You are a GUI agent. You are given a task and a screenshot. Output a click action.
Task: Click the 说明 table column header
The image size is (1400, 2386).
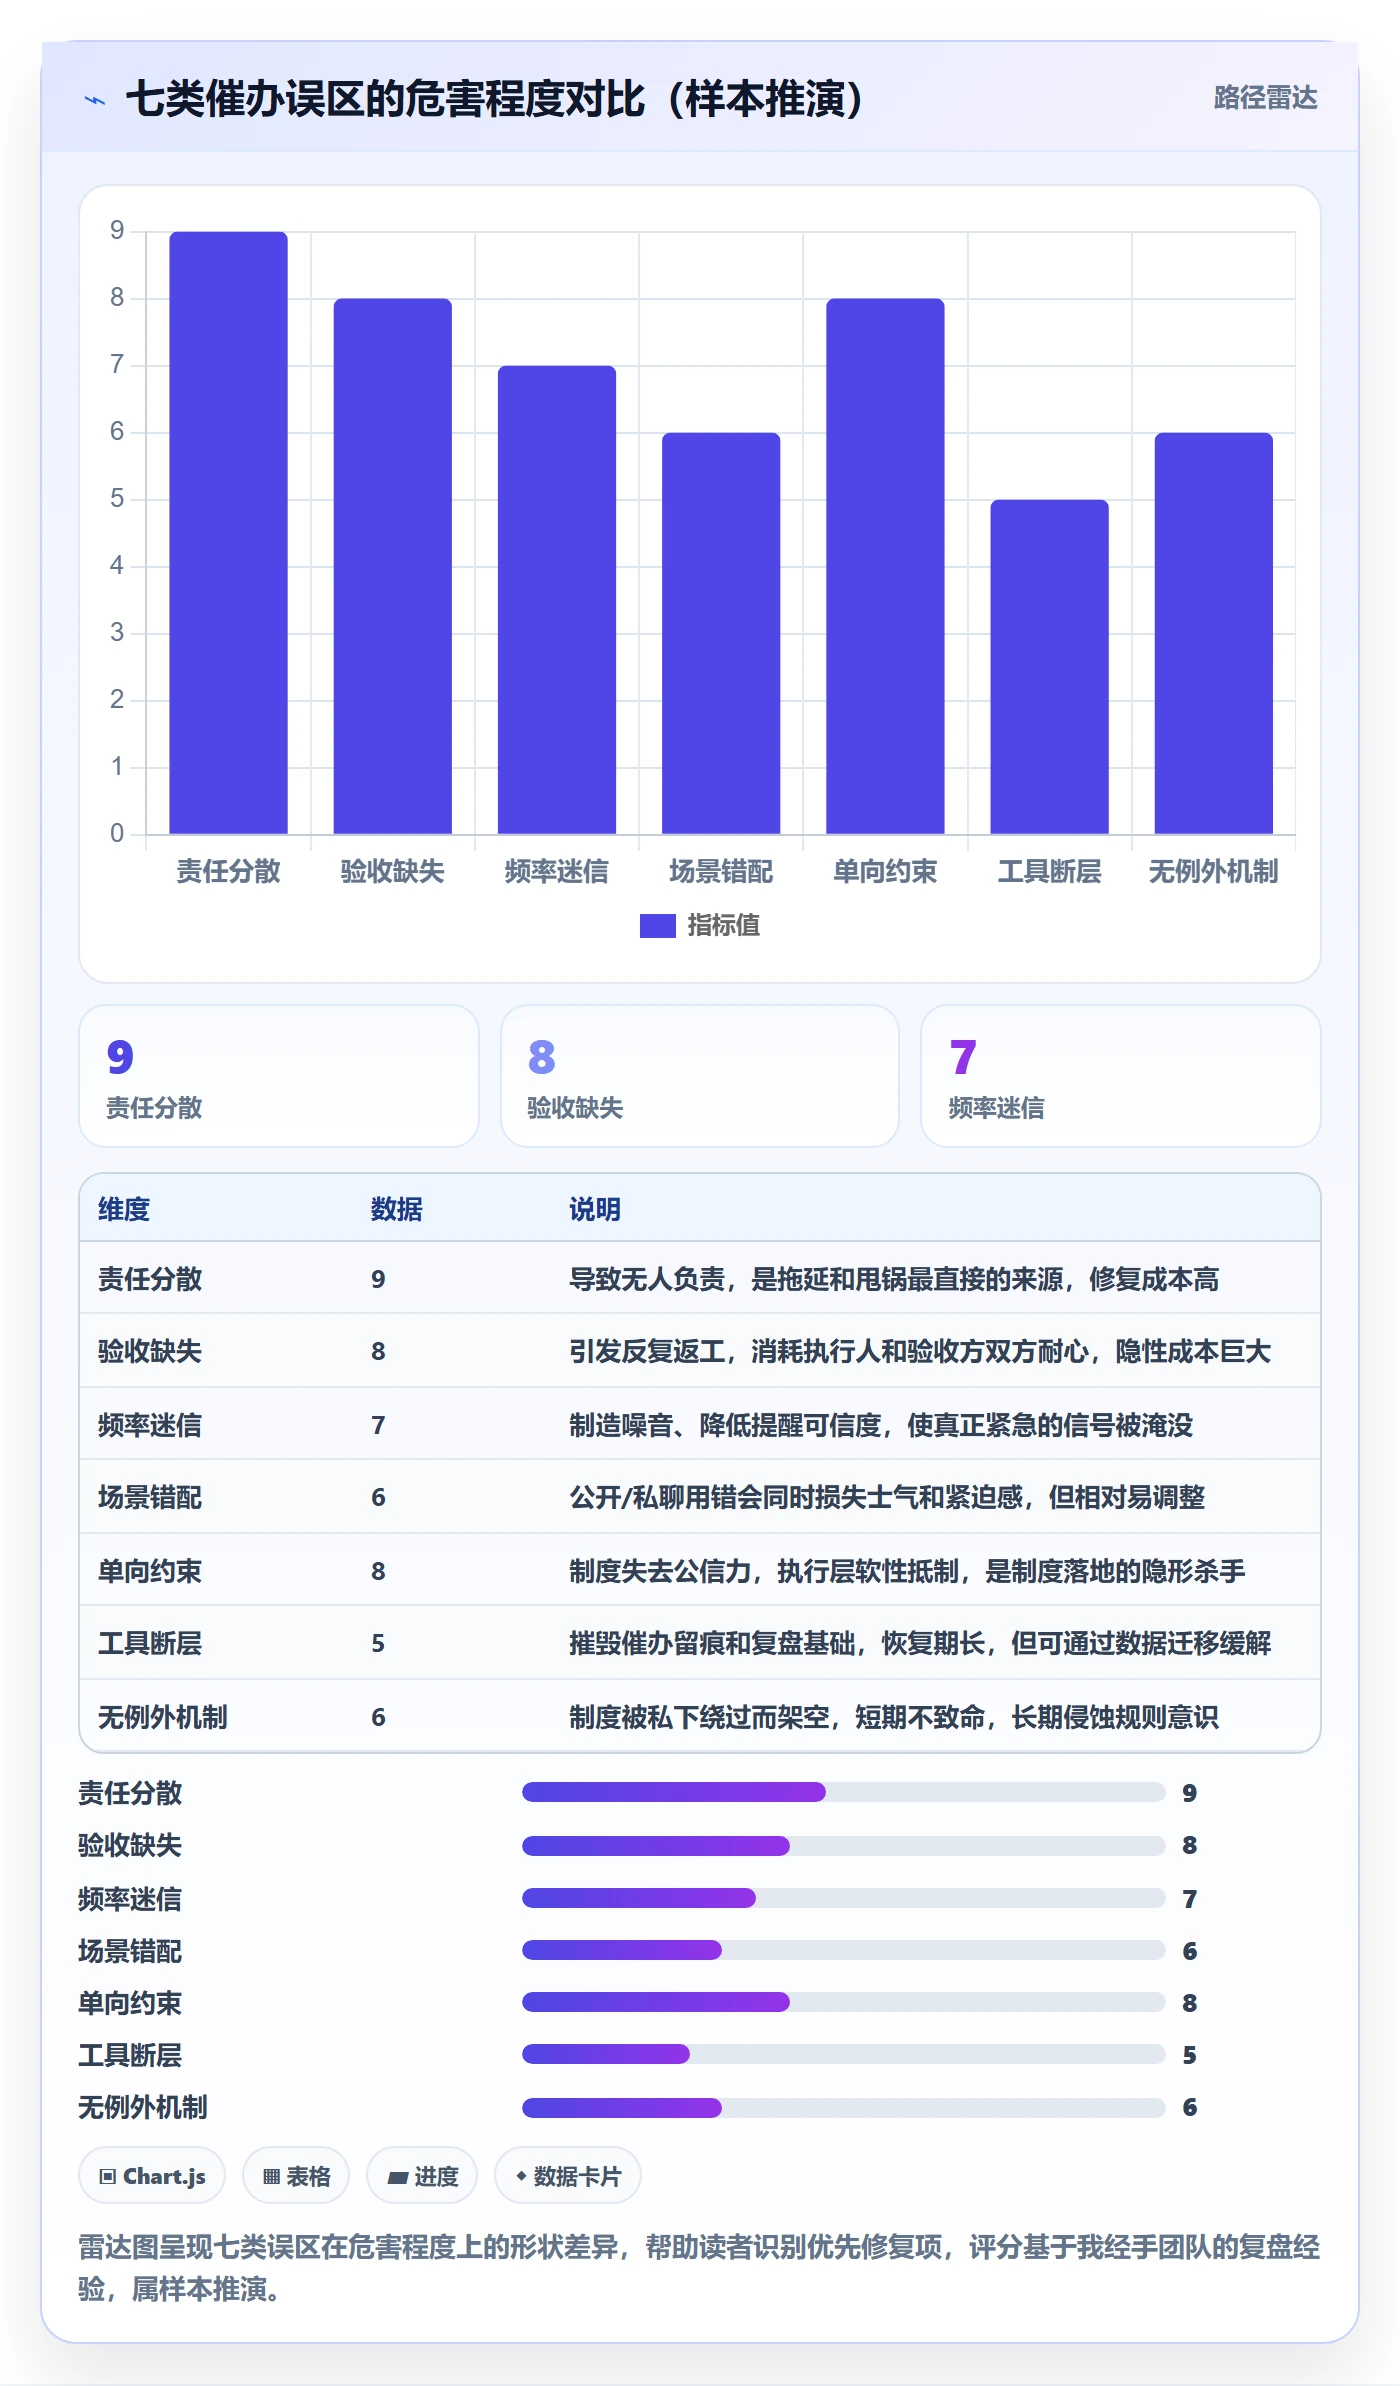[595, 1209]
